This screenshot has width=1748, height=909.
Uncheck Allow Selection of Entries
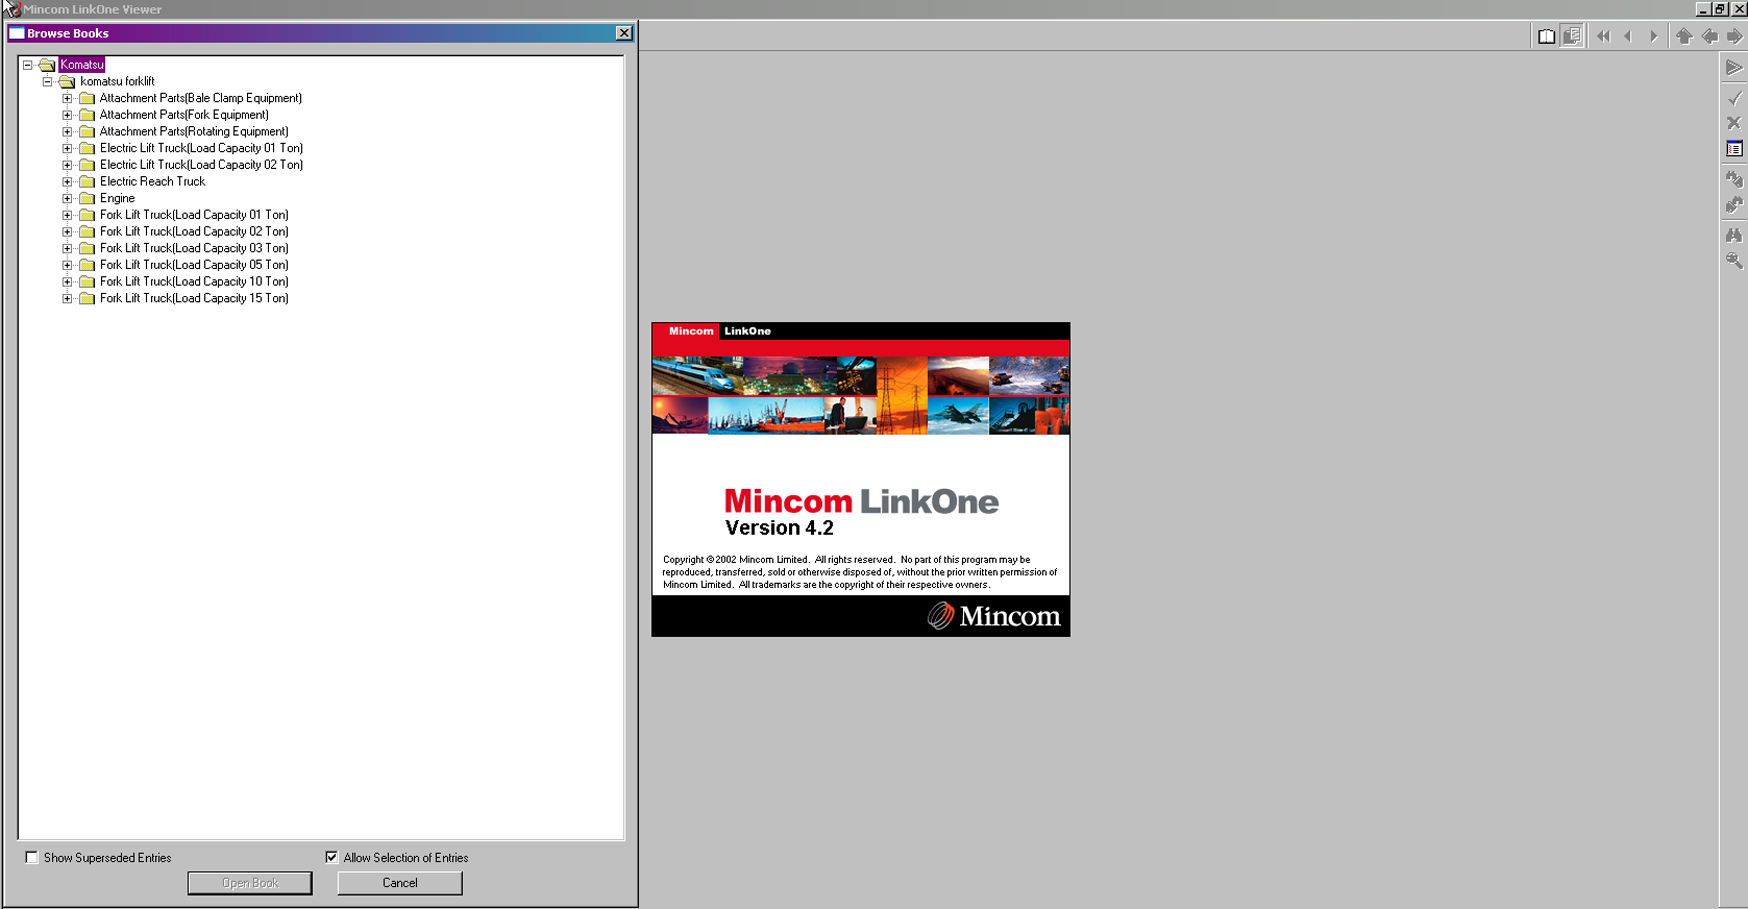[332, 858]
